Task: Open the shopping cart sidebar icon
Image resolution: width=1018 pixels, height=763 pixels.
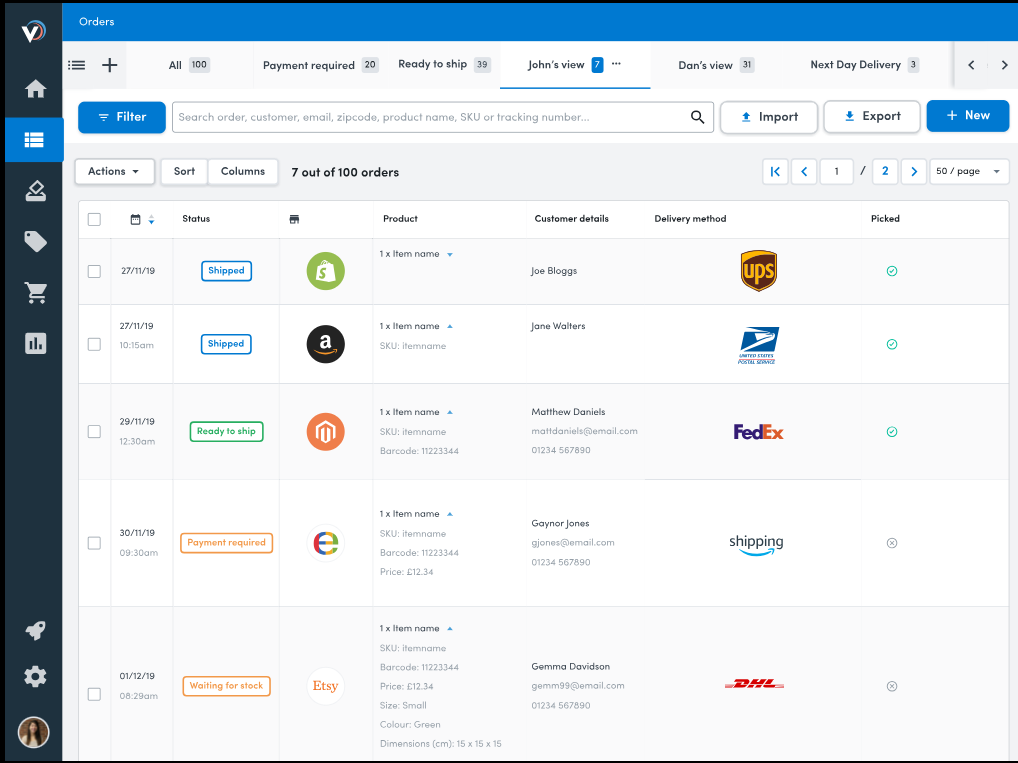Action: [36, 292]
